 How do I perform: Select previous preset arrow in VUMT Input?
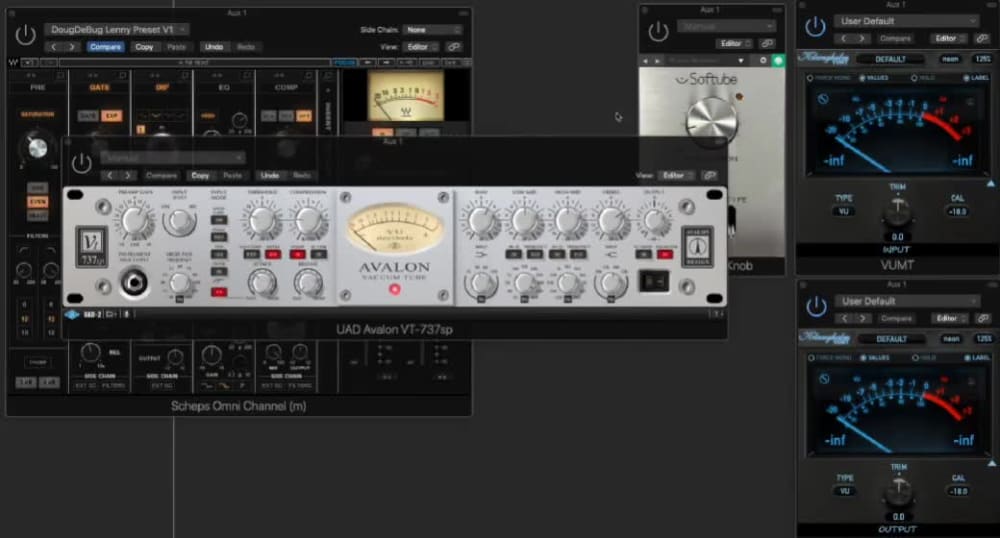(x=844, y=39)
